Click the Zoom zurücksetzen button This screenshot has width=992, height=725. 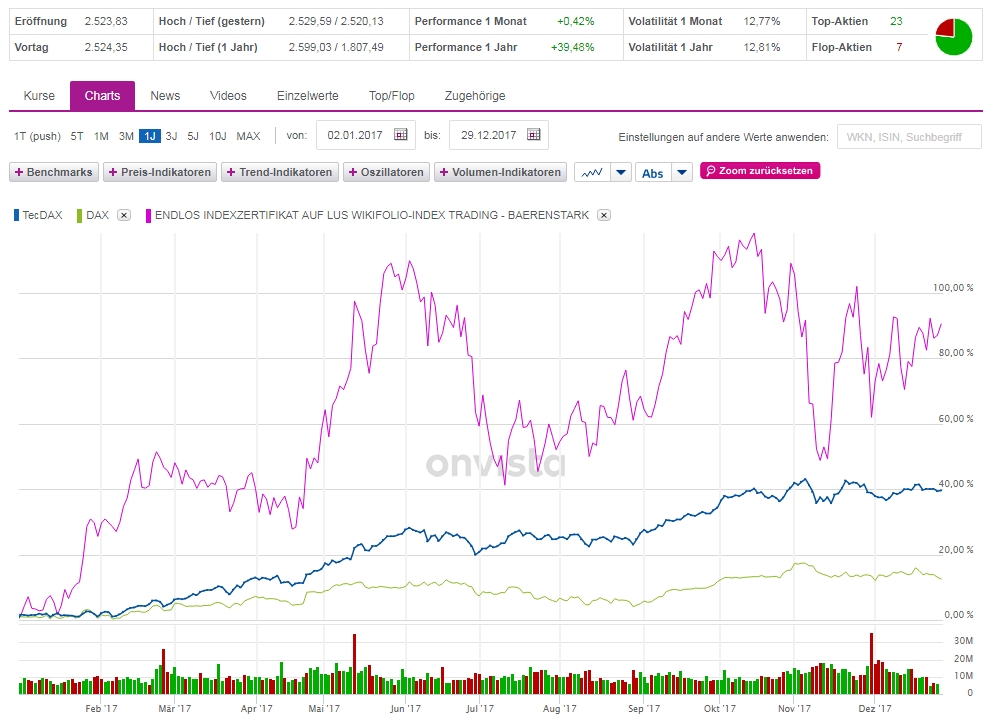click(761, 171)
